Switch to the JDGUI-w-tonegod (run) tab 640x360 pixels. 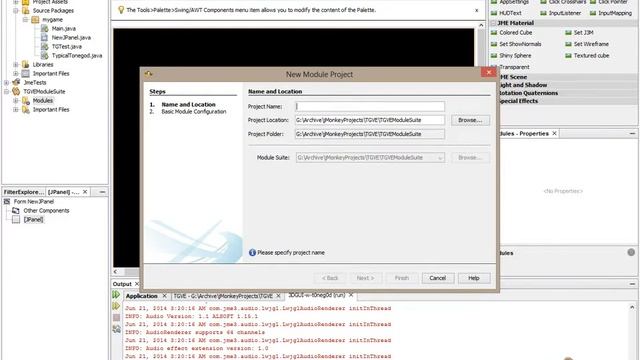[317, 295]
